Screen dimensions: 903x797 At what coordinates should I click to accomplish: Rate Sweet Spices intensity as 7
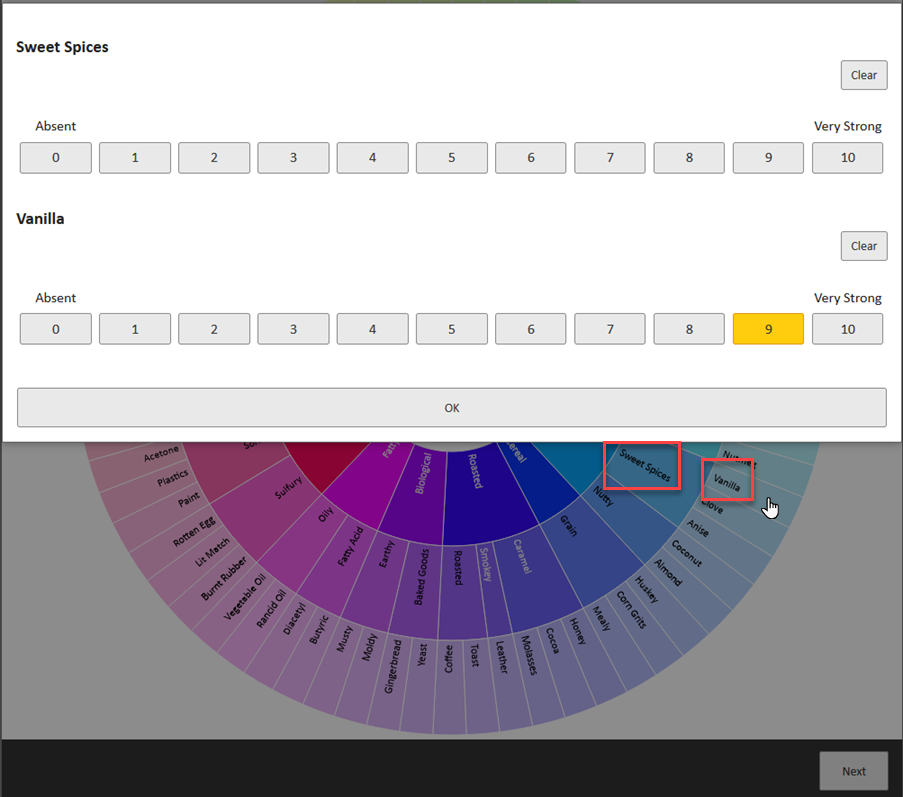[x=610, y=158]
